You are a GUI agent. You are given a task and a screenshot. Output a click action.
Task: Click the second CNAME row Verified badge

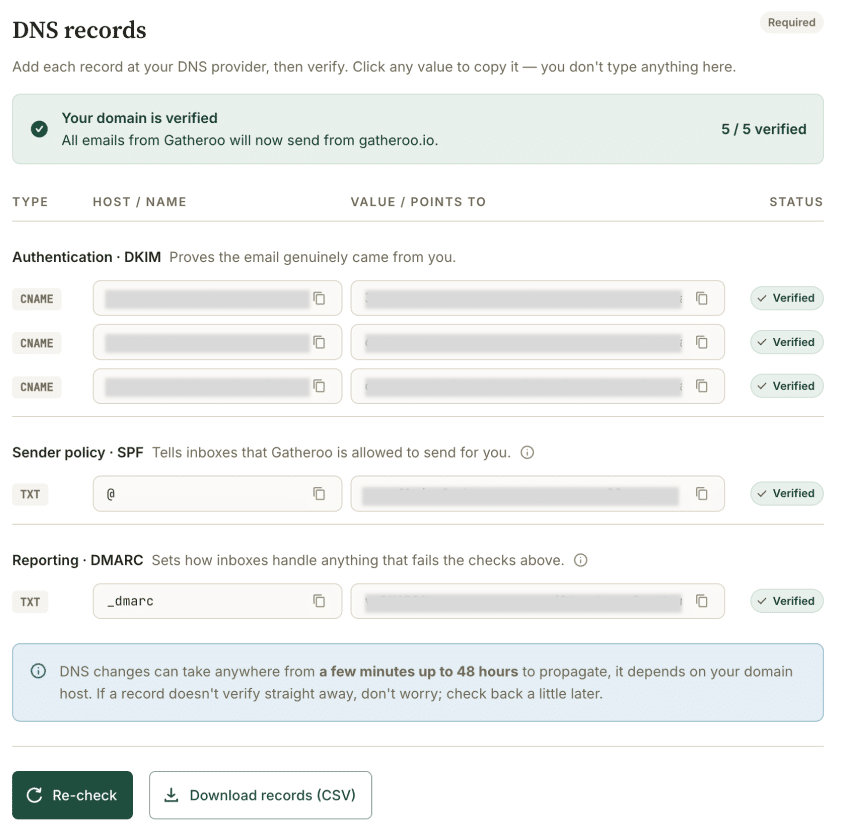click(787, 342)
